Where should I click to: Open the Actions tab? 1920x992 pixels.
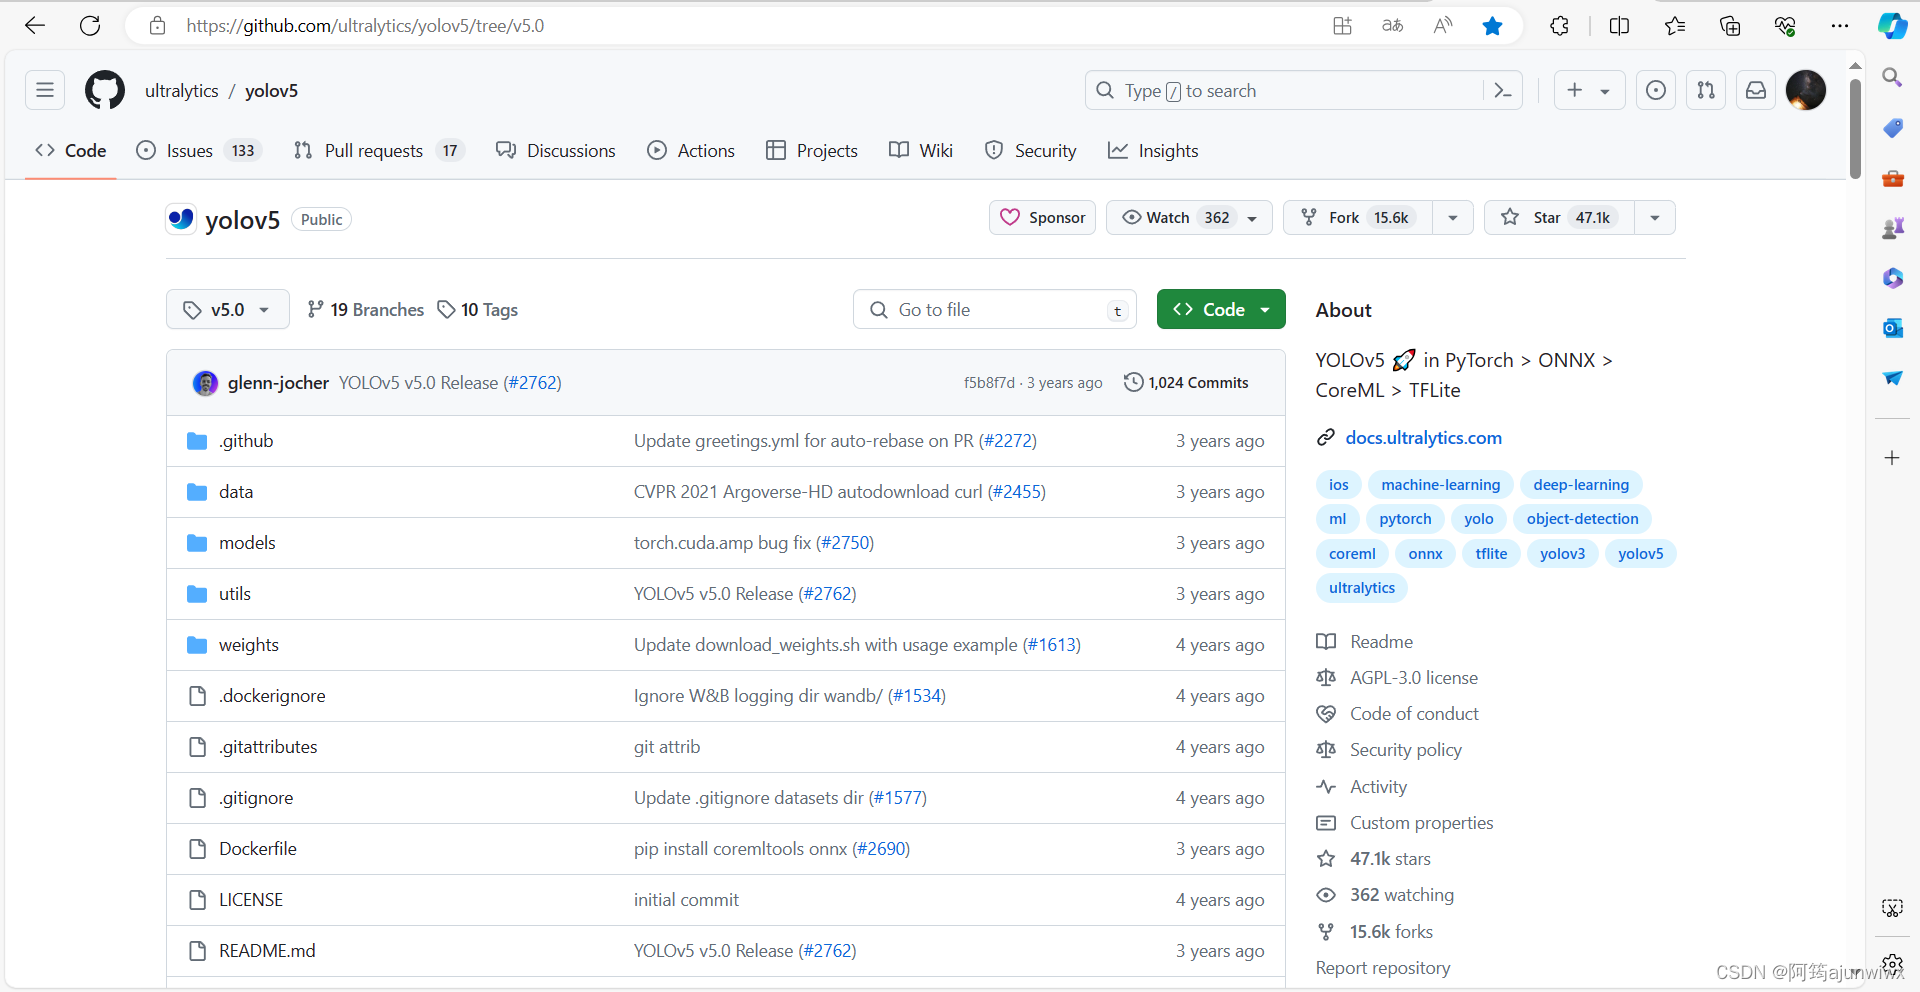(691, 151)
